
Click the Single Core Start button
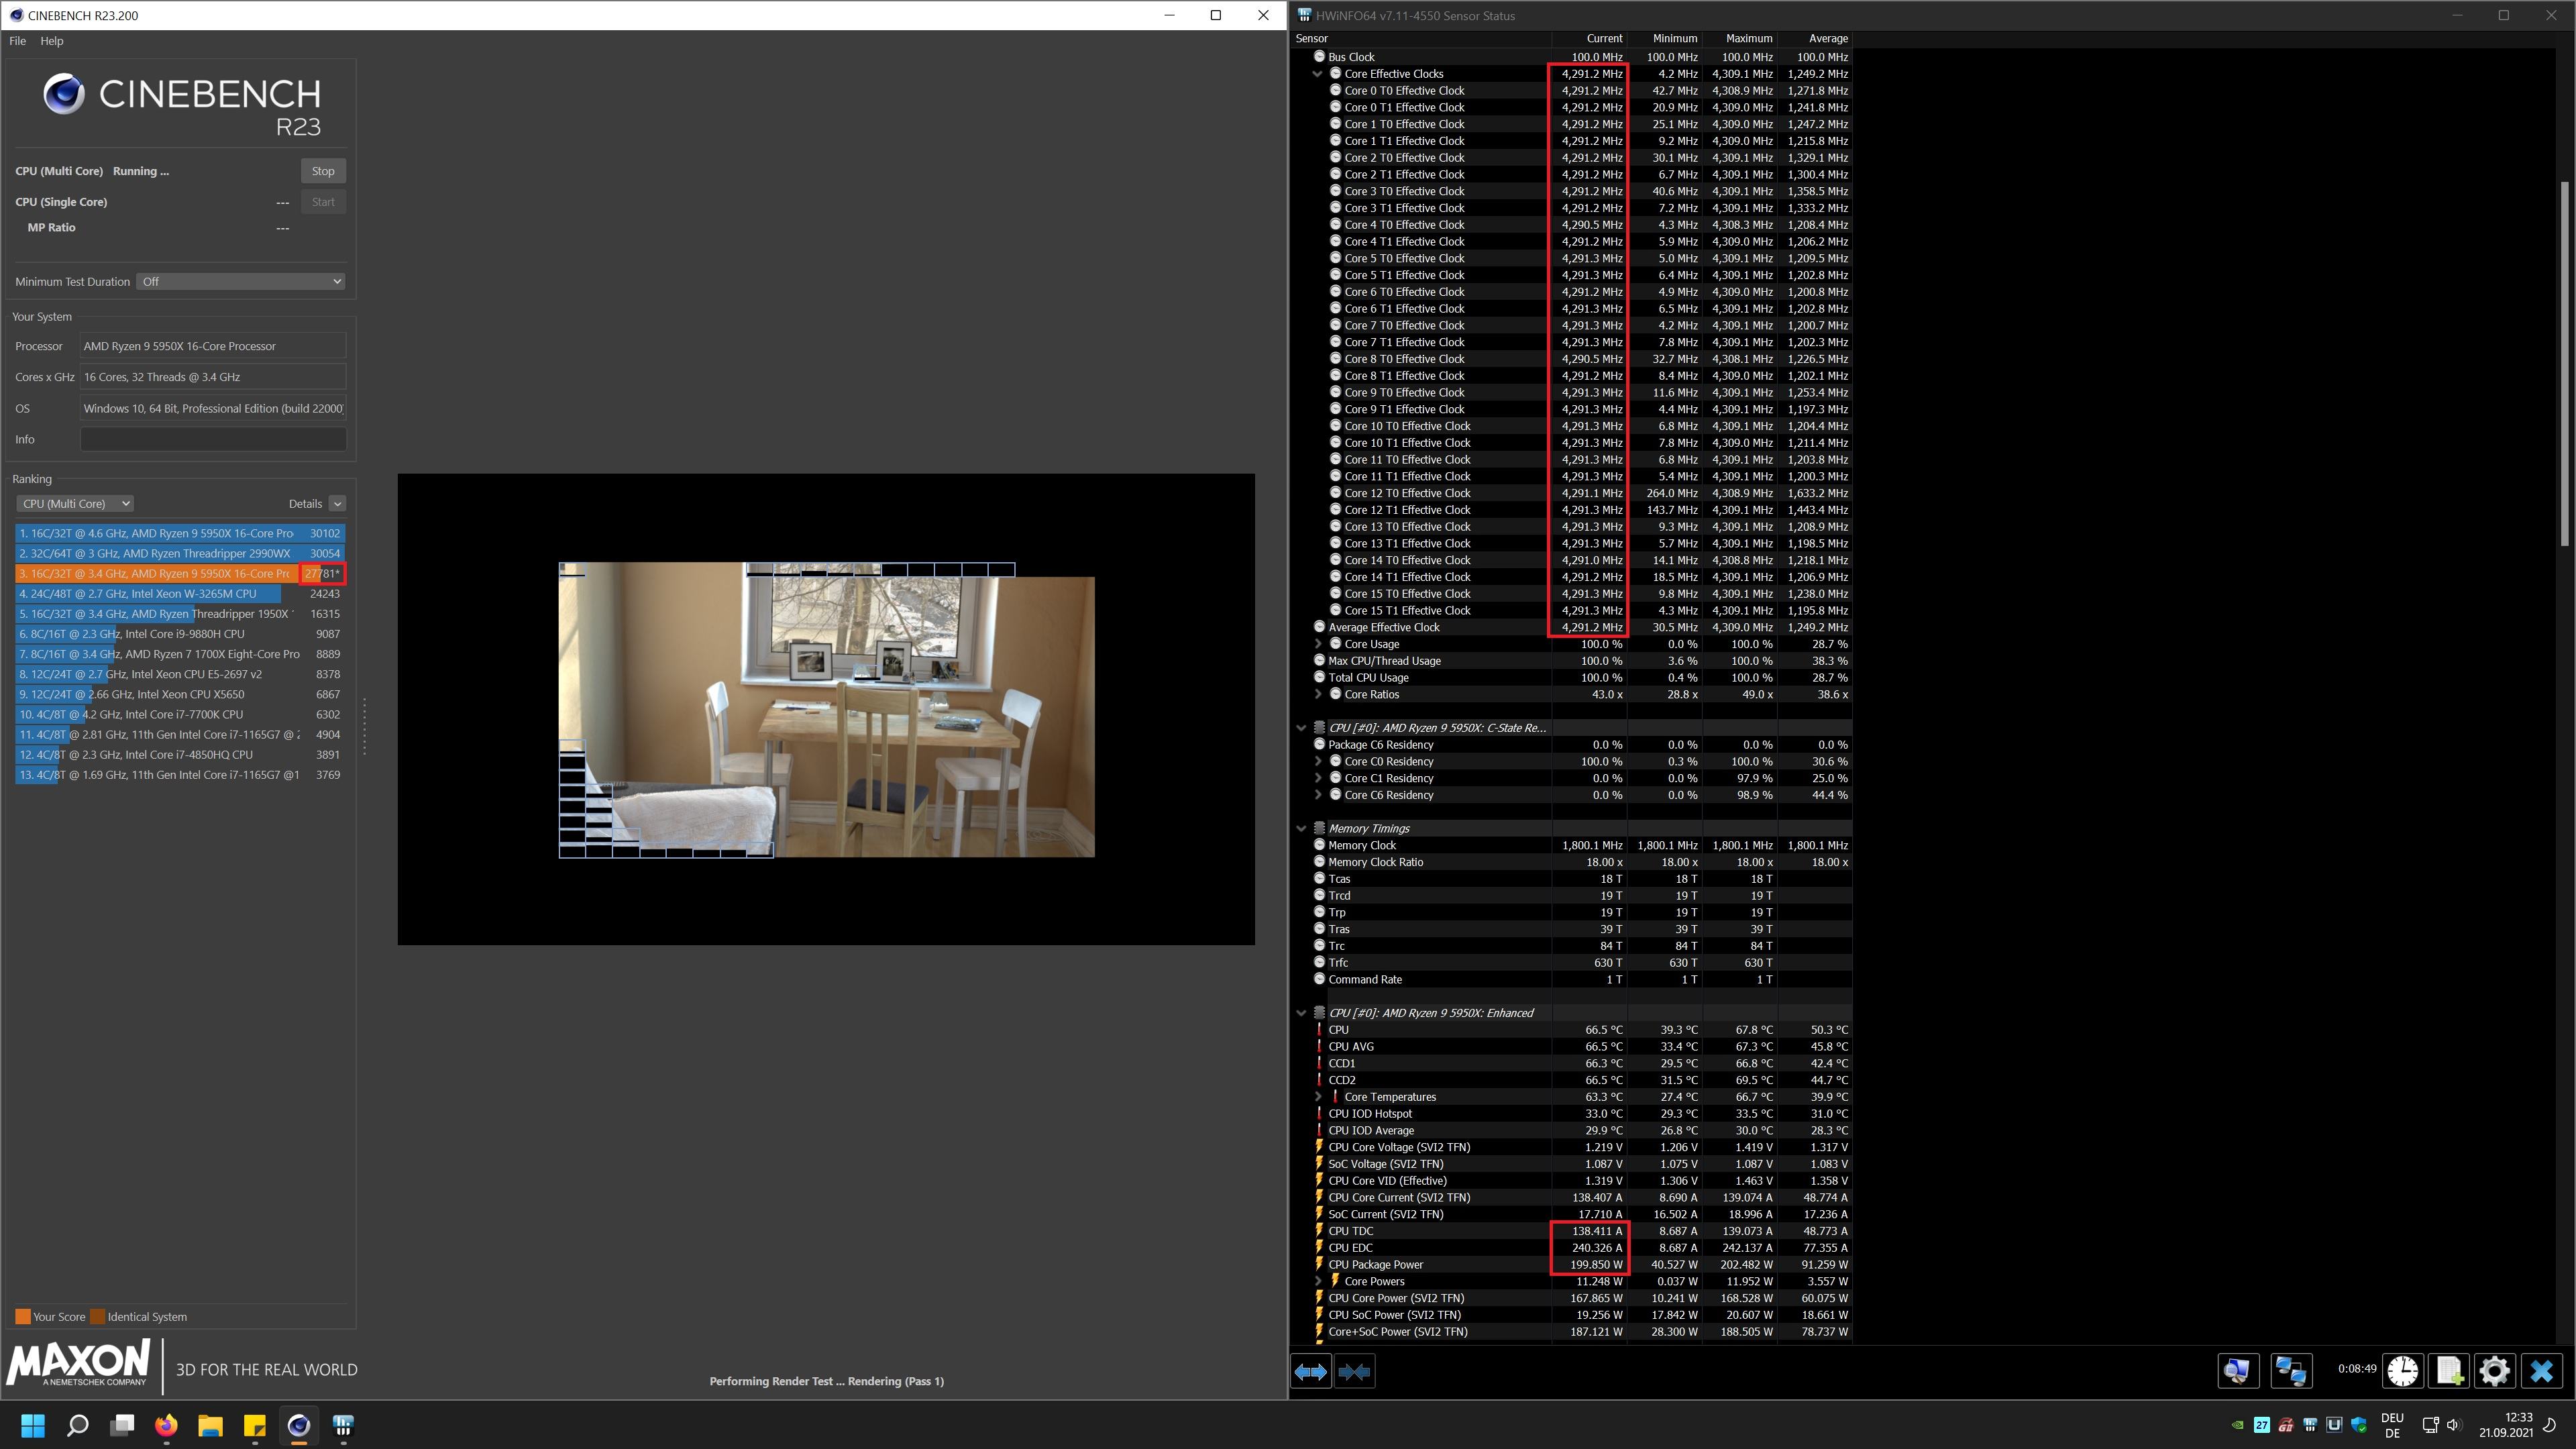323,202
